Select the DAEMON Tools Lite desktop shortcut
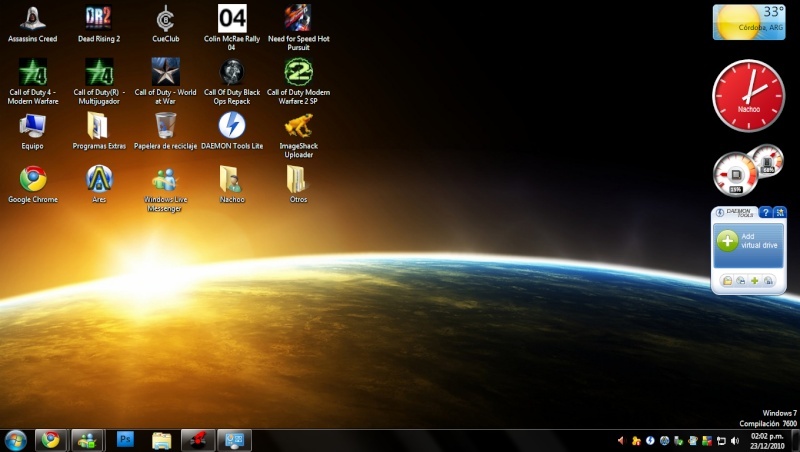Viewport: 800px width, 452px height. tap(232, 131)
